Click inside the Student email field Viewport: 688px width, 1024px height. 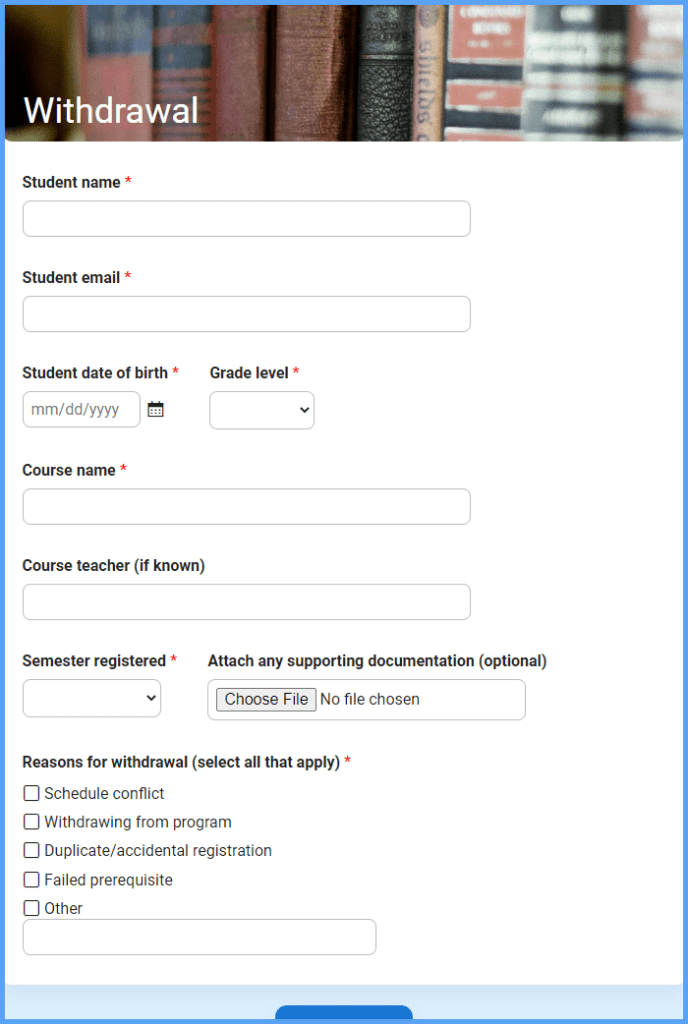(x=246, y=313)
